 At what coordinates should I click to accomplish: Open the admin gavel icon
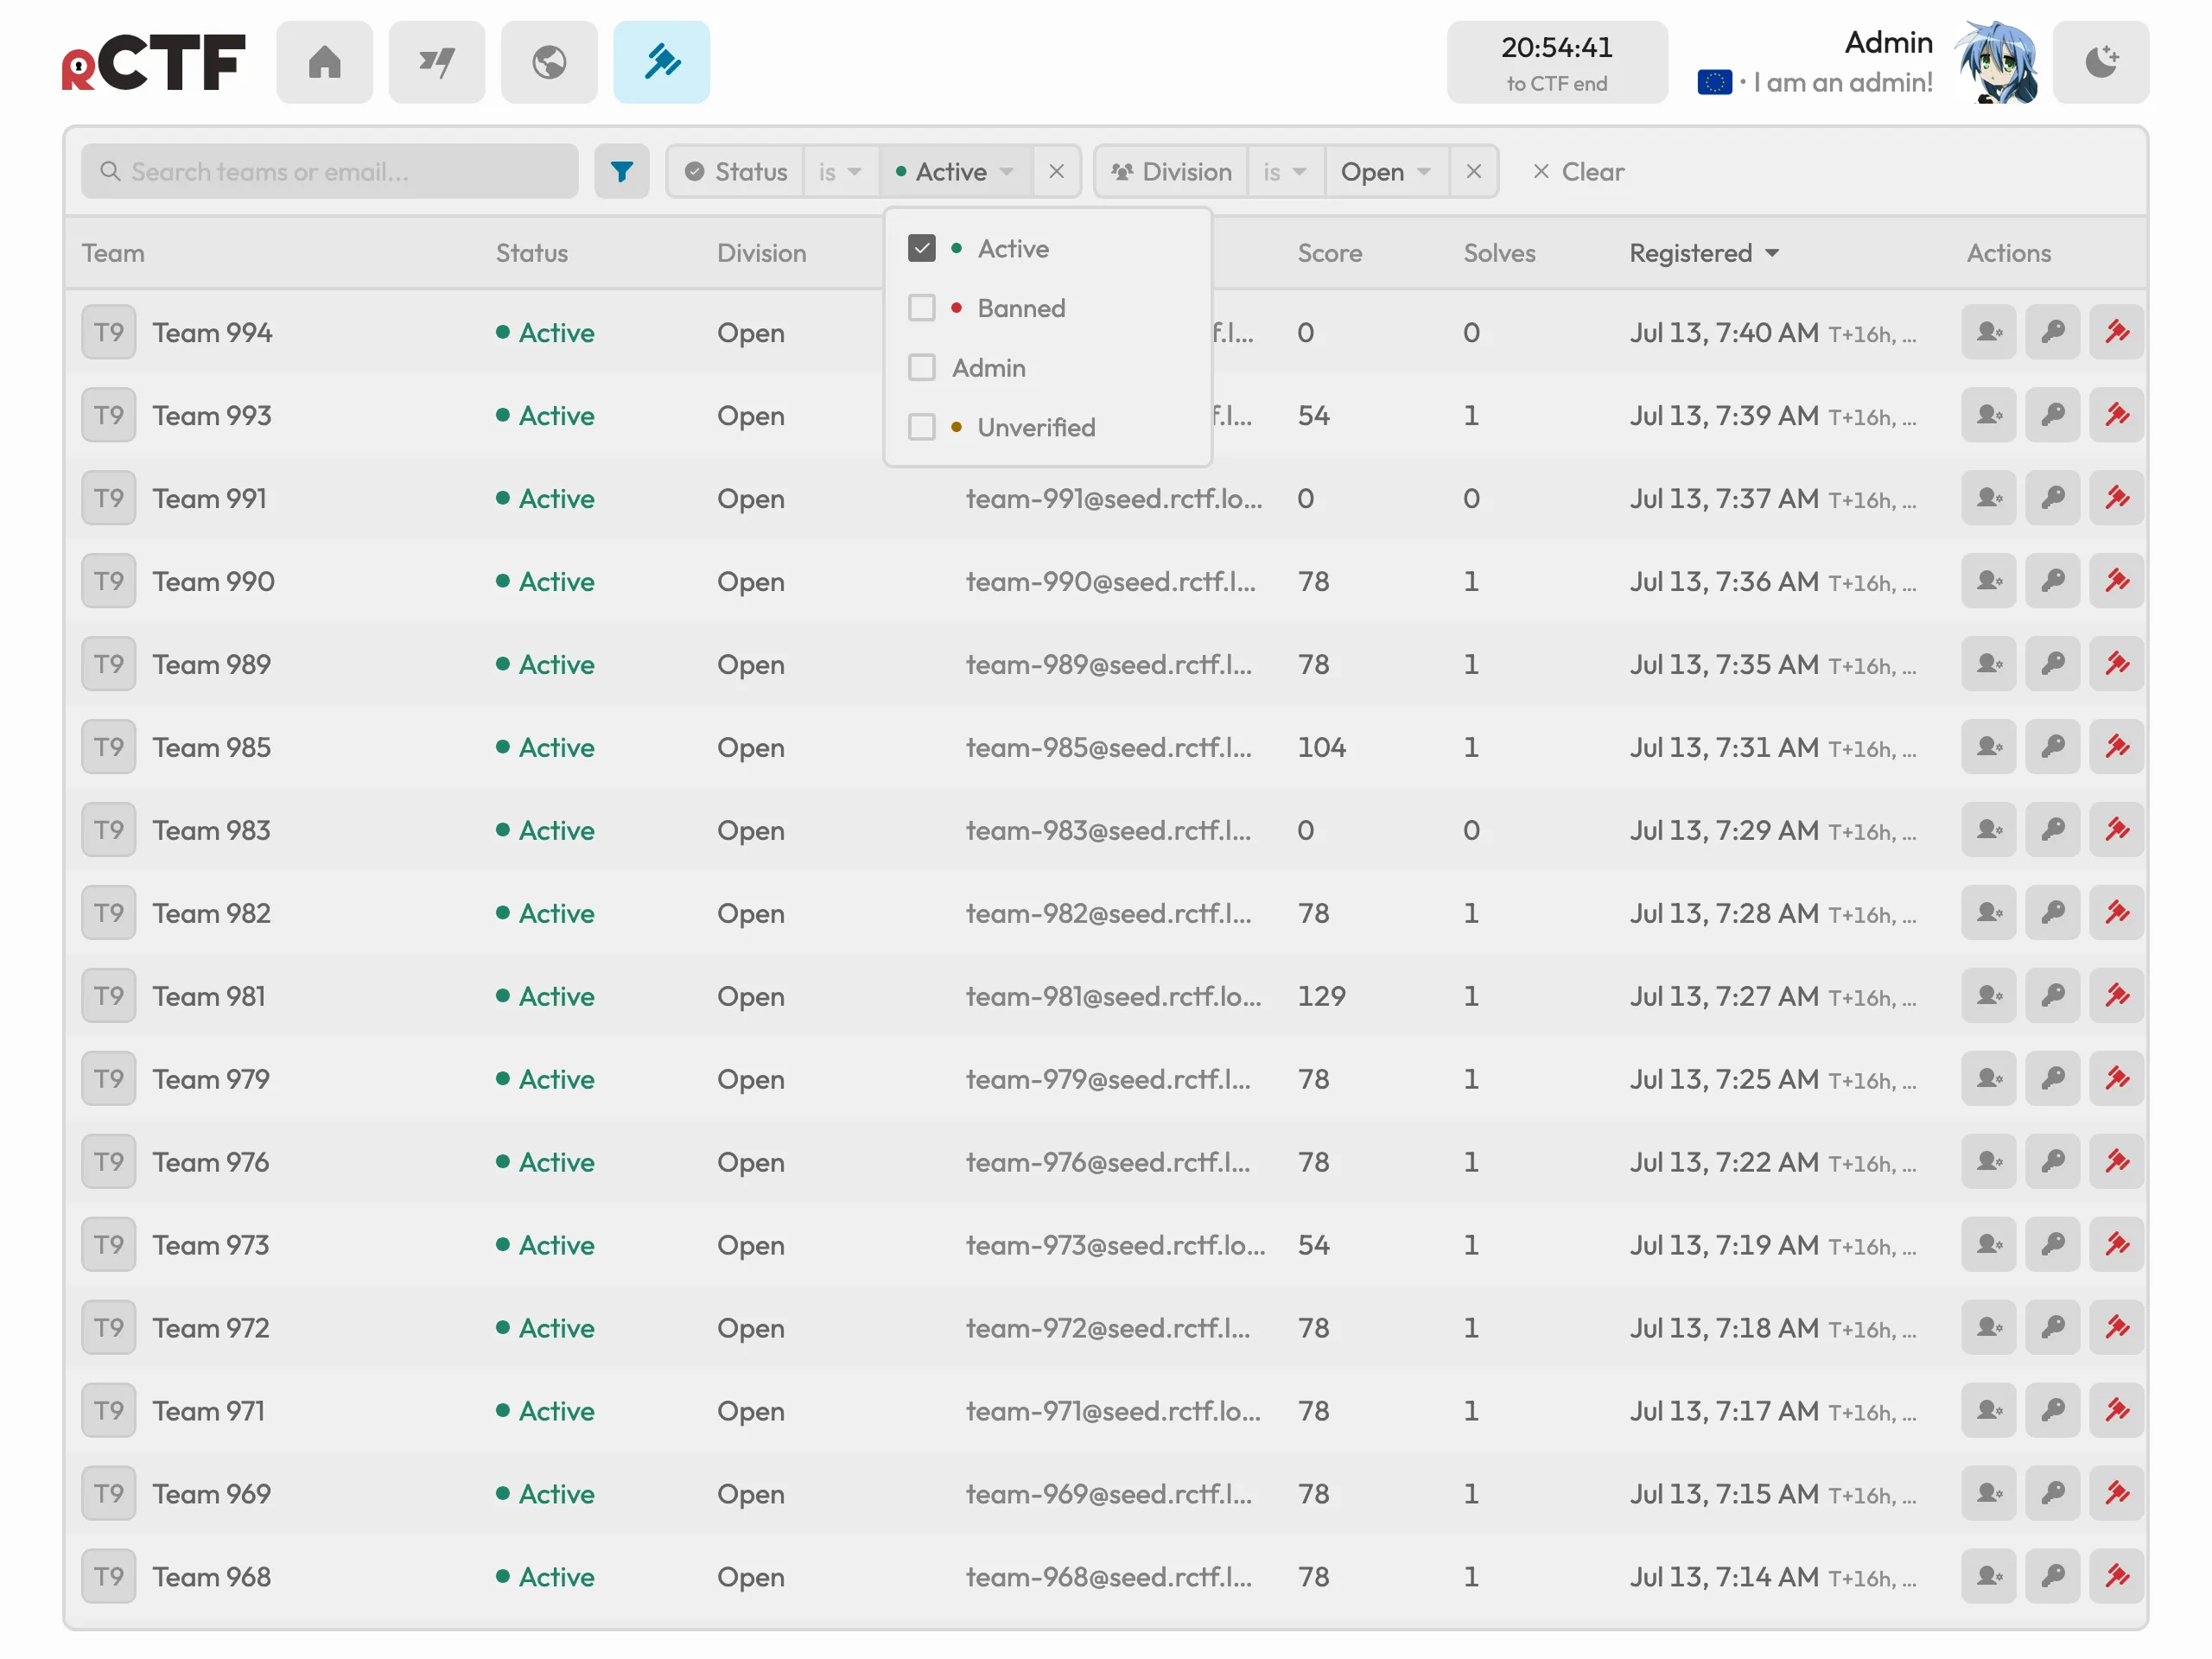click(x=661, y=62)
